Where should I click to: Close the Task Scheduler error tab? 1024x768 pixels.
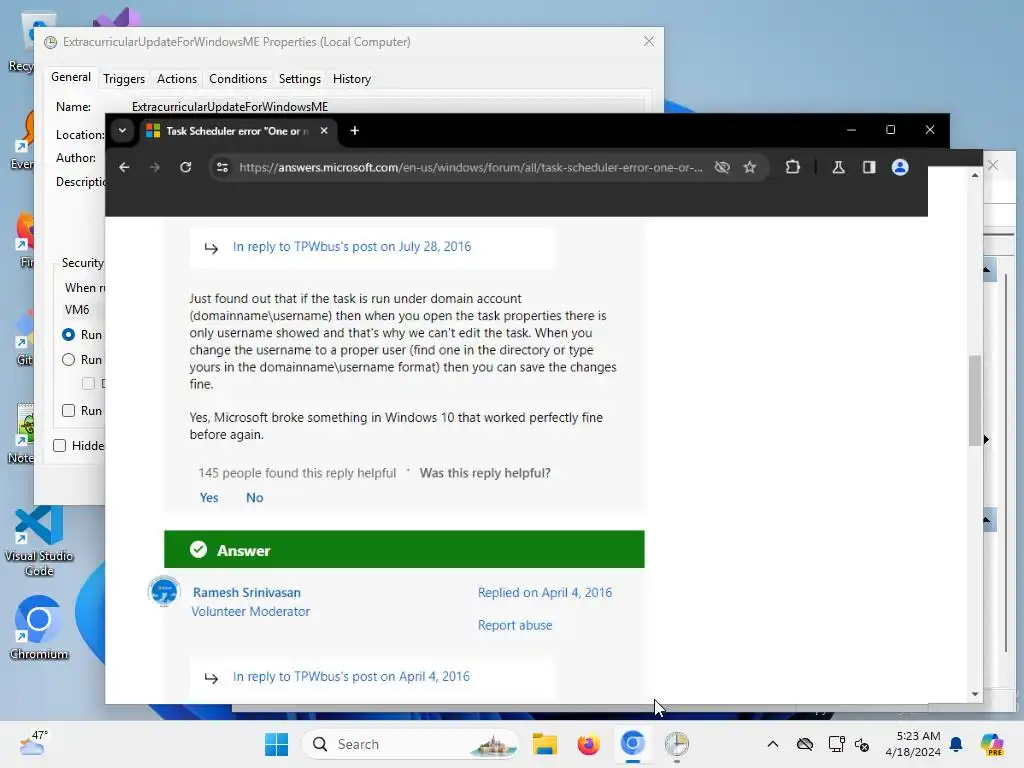click(324, 131)
